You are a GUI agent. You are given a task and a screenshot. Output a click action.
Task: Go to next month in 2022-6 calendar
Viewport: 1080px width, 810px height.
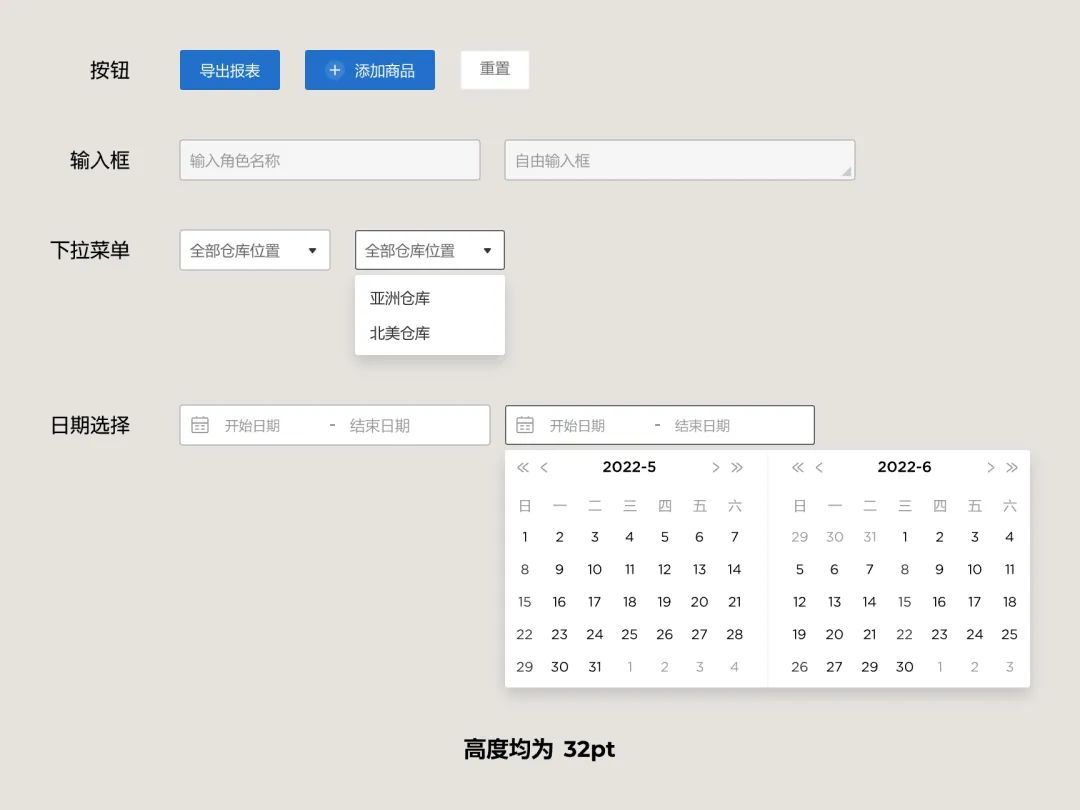tap(990, 468)
